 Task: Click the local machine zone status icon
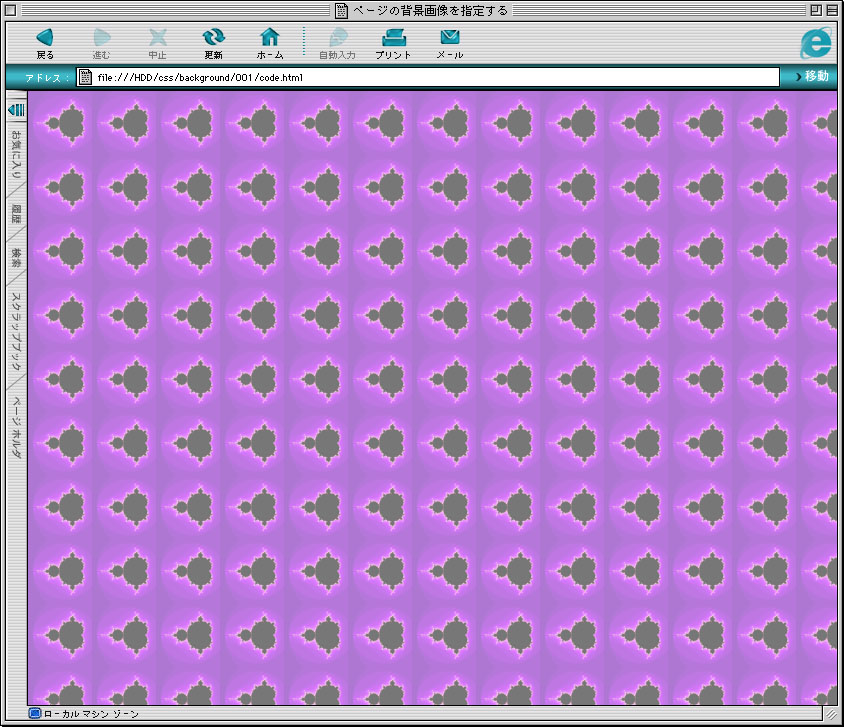click(x=35, y=714)
